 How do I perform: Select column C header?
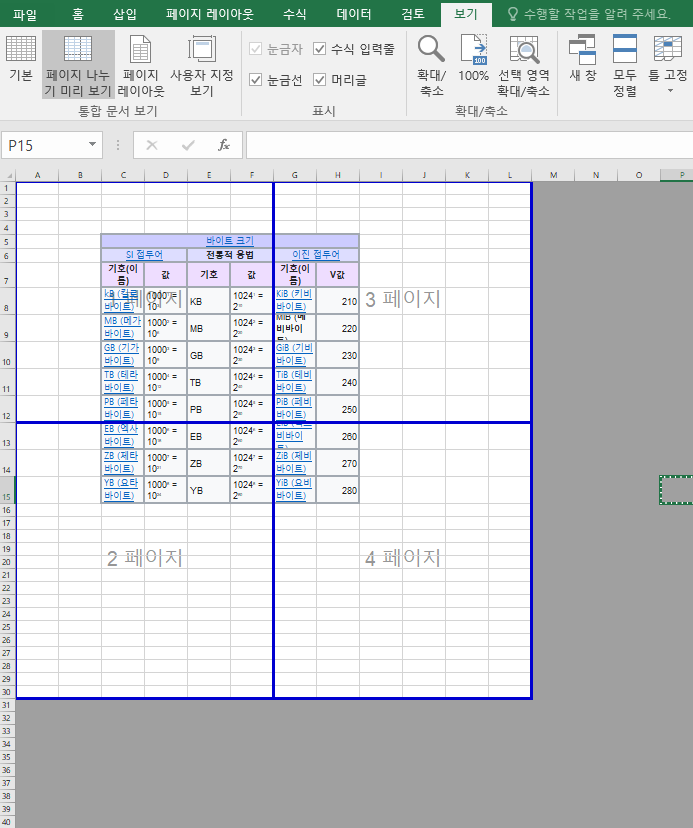click(x=123, y=175)
